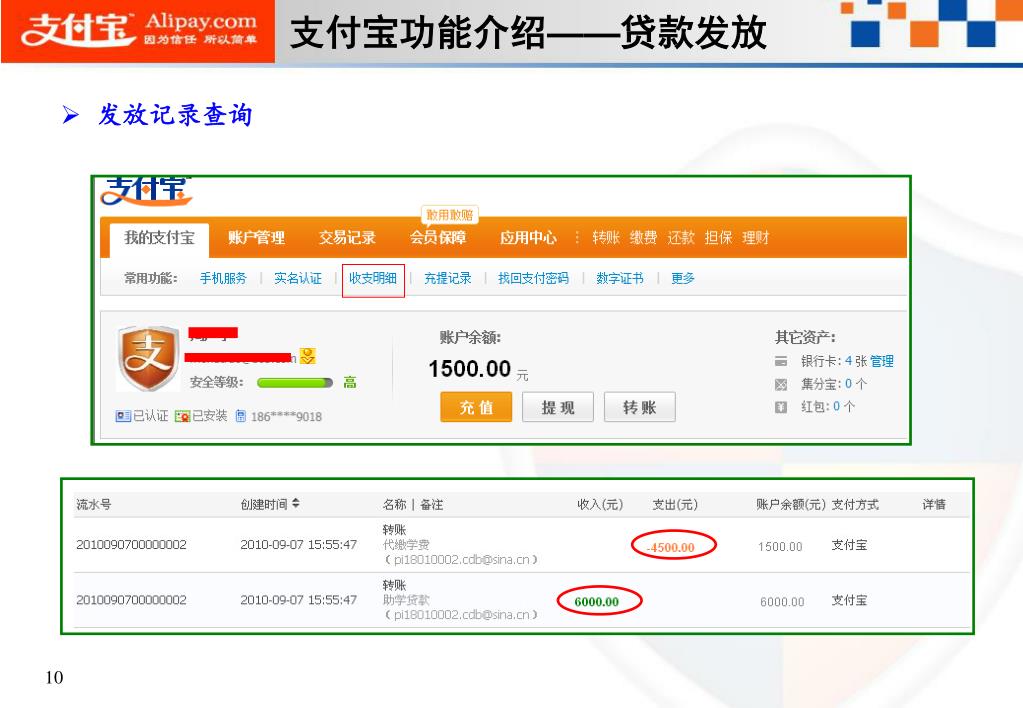Click the masked phone number 186****9018
This screenshot has width=1023, height=708.
click(286, 416)
